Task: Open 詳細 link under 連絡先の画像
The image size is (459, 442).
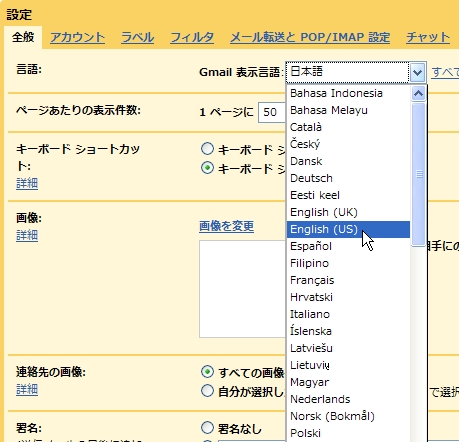Action: (27, 389)
